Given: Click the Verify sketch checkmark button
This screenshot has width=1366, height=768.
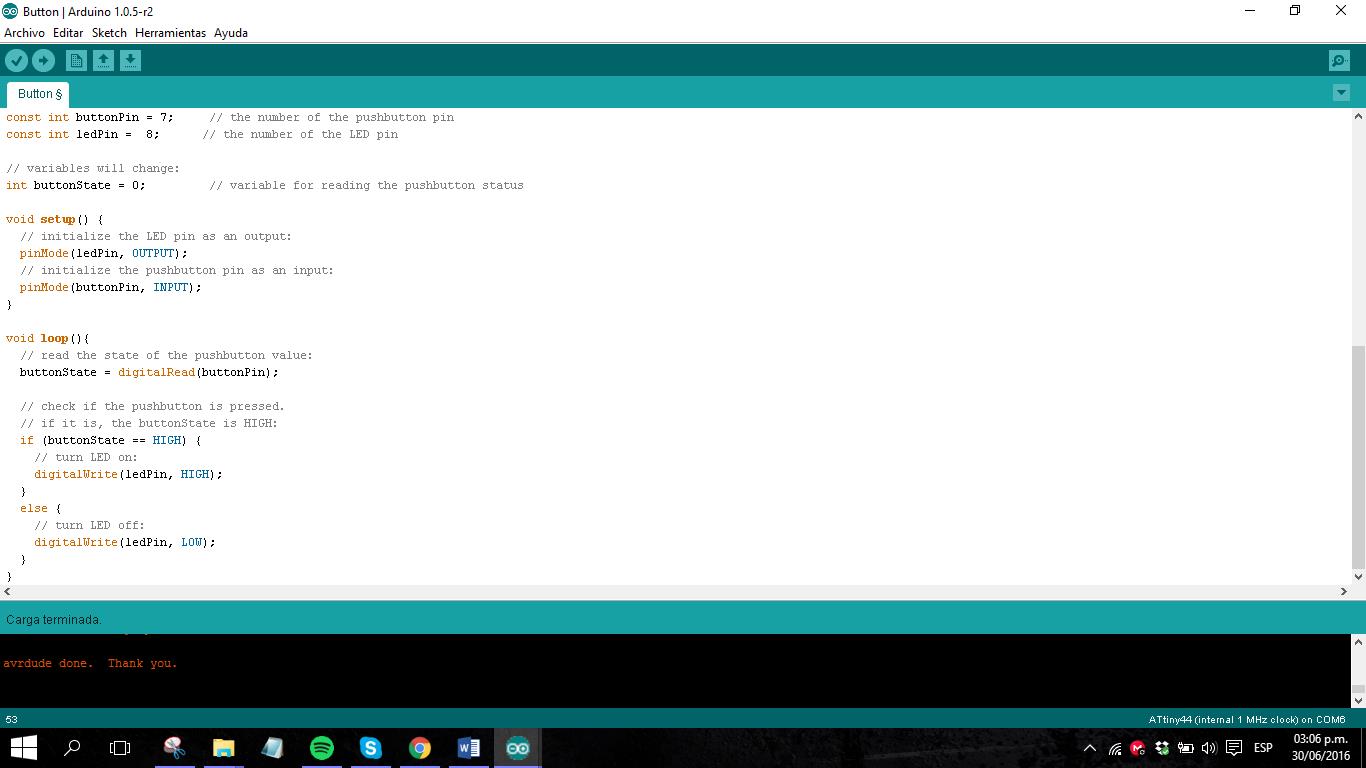Looking at the screenshot, I should 16,61.
